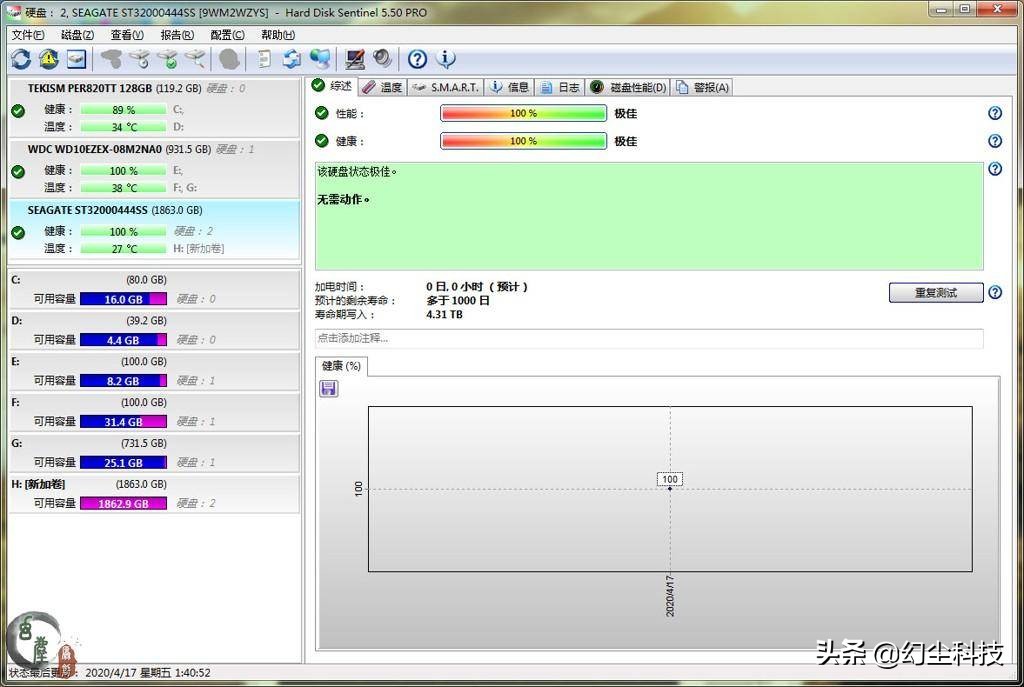Click the 健康 100 % progress bar in overview
Image resolution: width=1024 pixels, height=687 pixels.
click(523, 141)
